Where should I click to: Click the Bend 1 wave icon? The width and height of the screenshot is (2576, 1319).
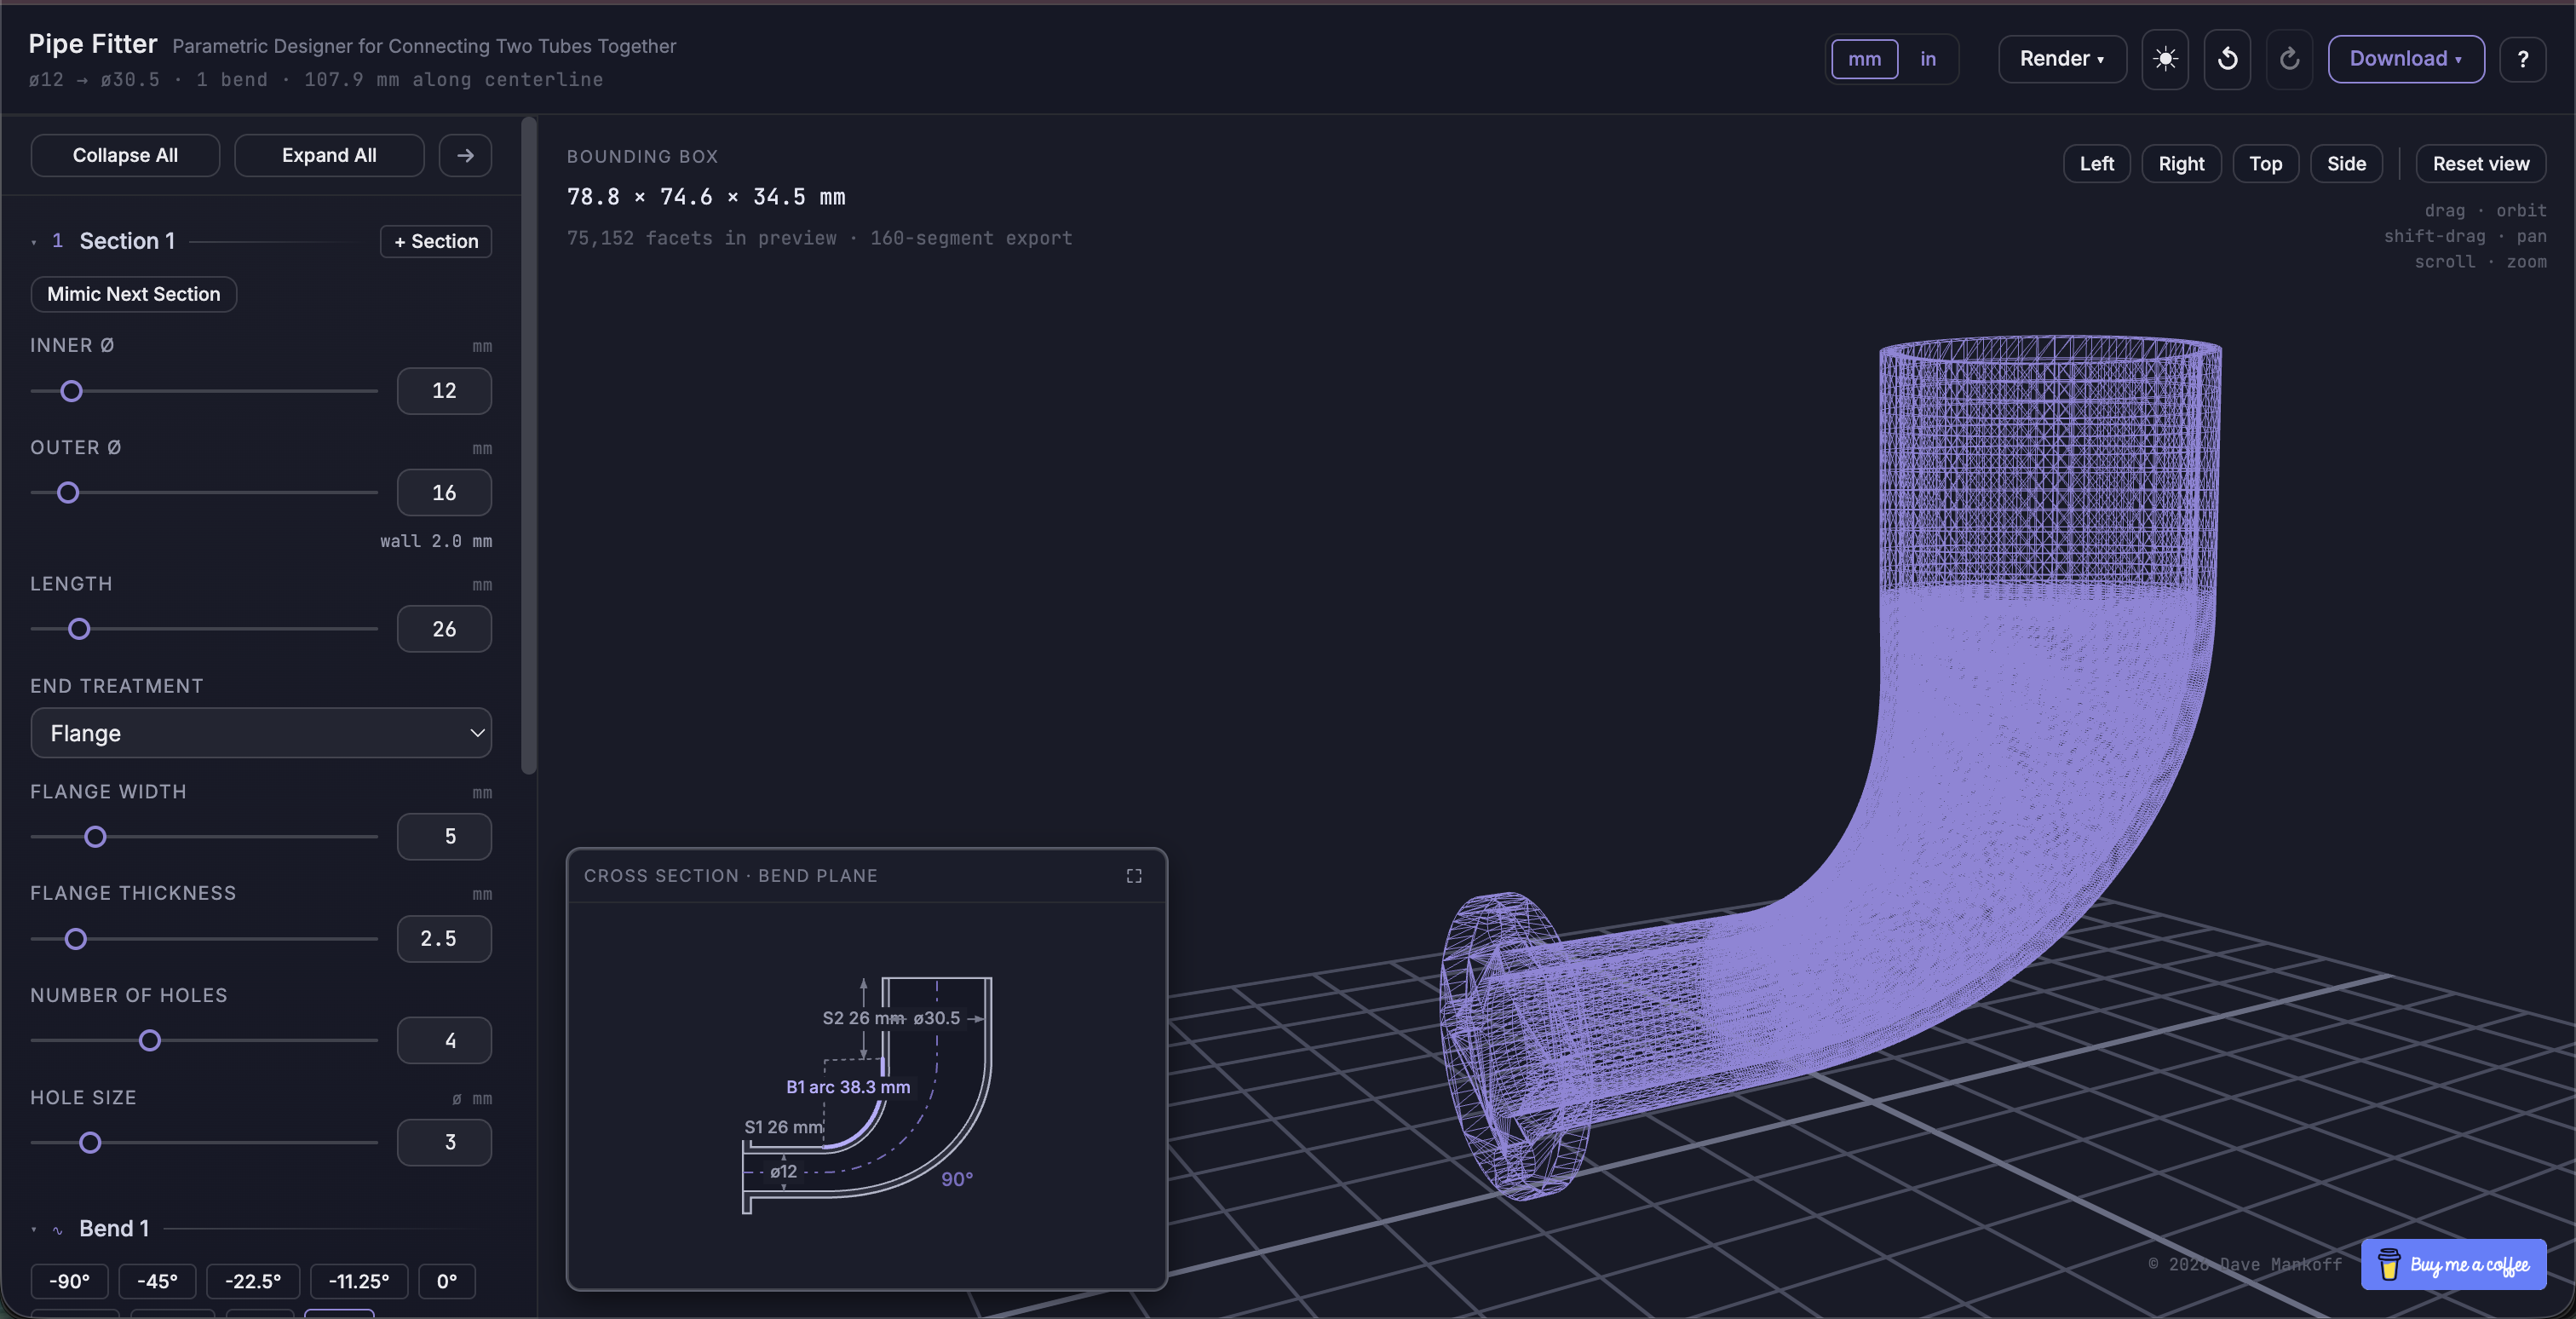point(58,1230)
